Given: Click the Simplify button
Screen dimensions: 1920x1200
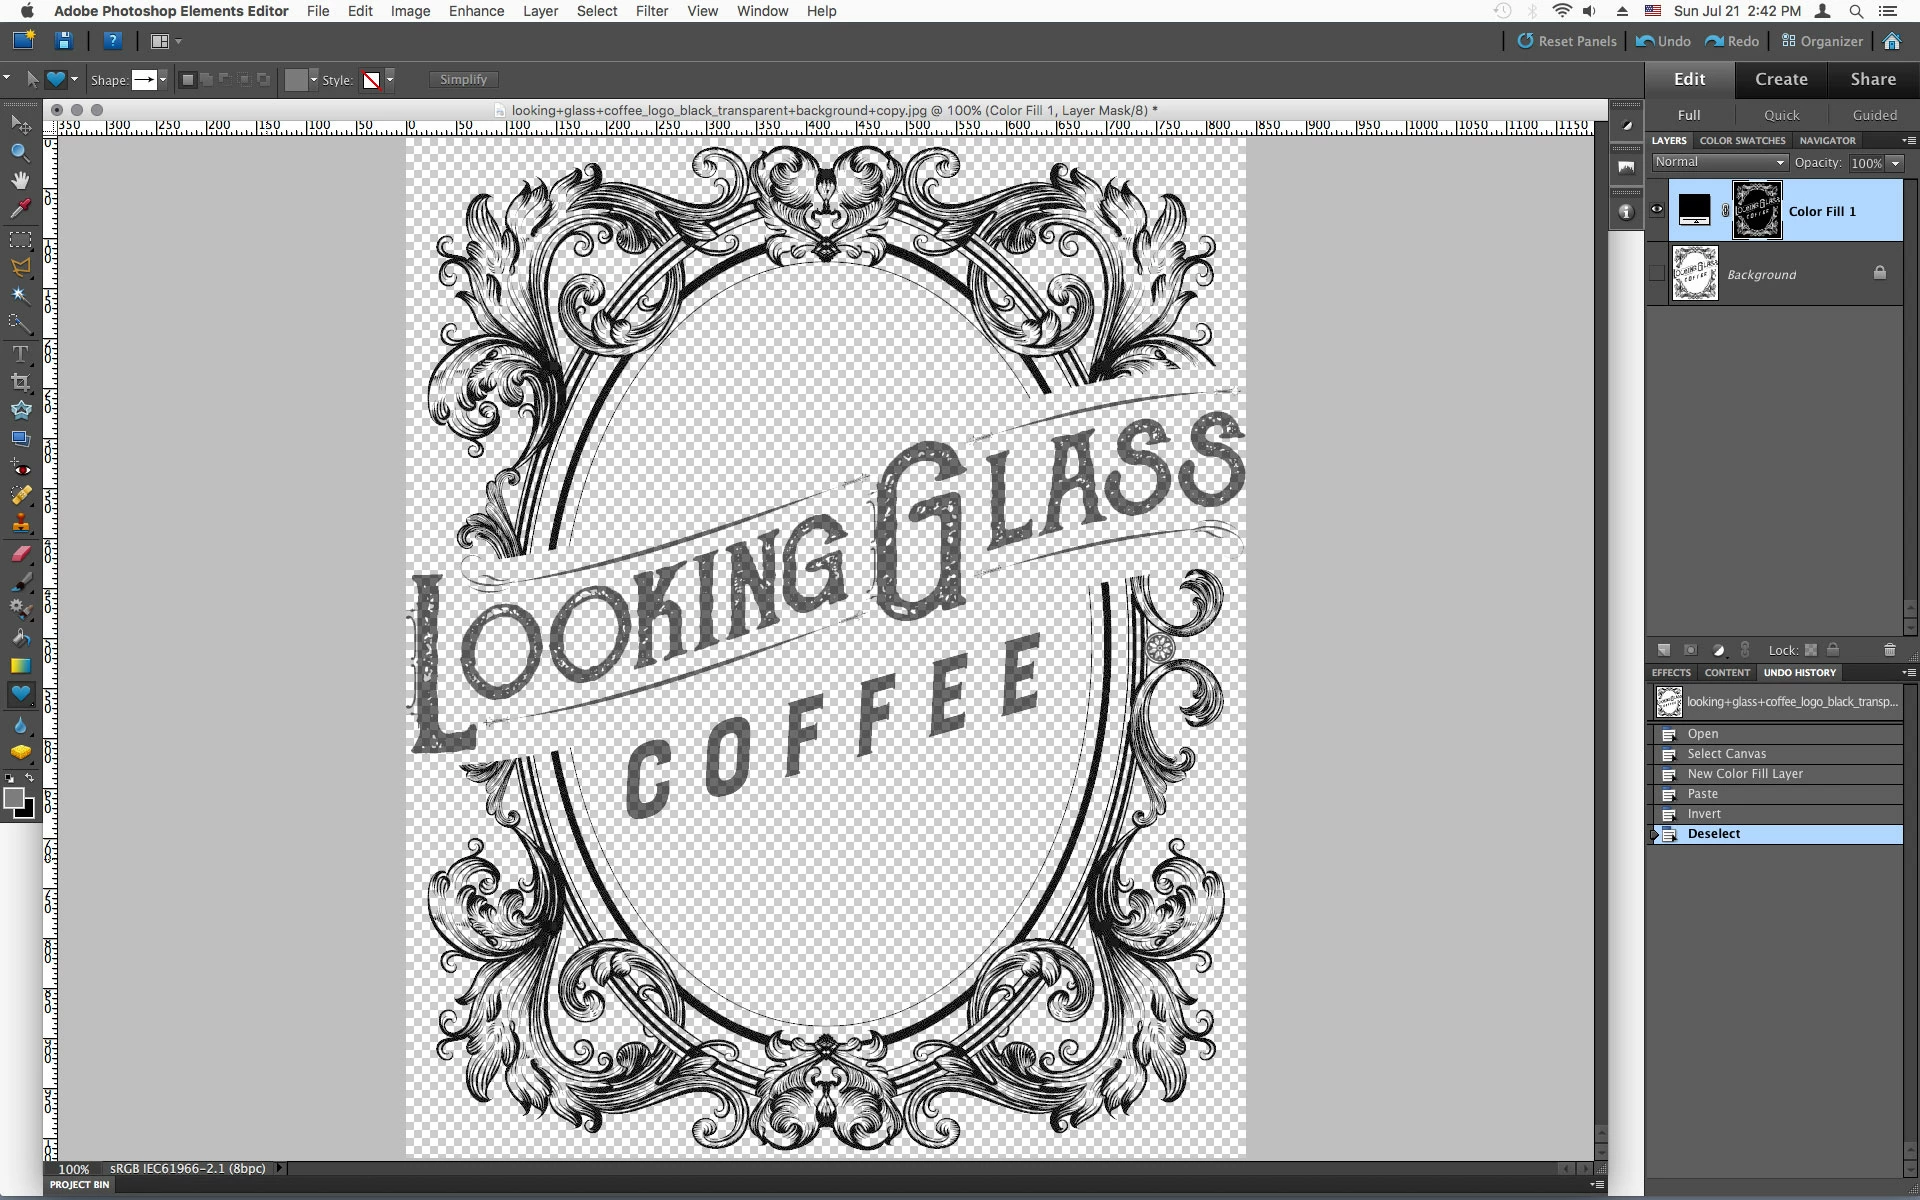Looking at the screenshot, I should point(463,79).
